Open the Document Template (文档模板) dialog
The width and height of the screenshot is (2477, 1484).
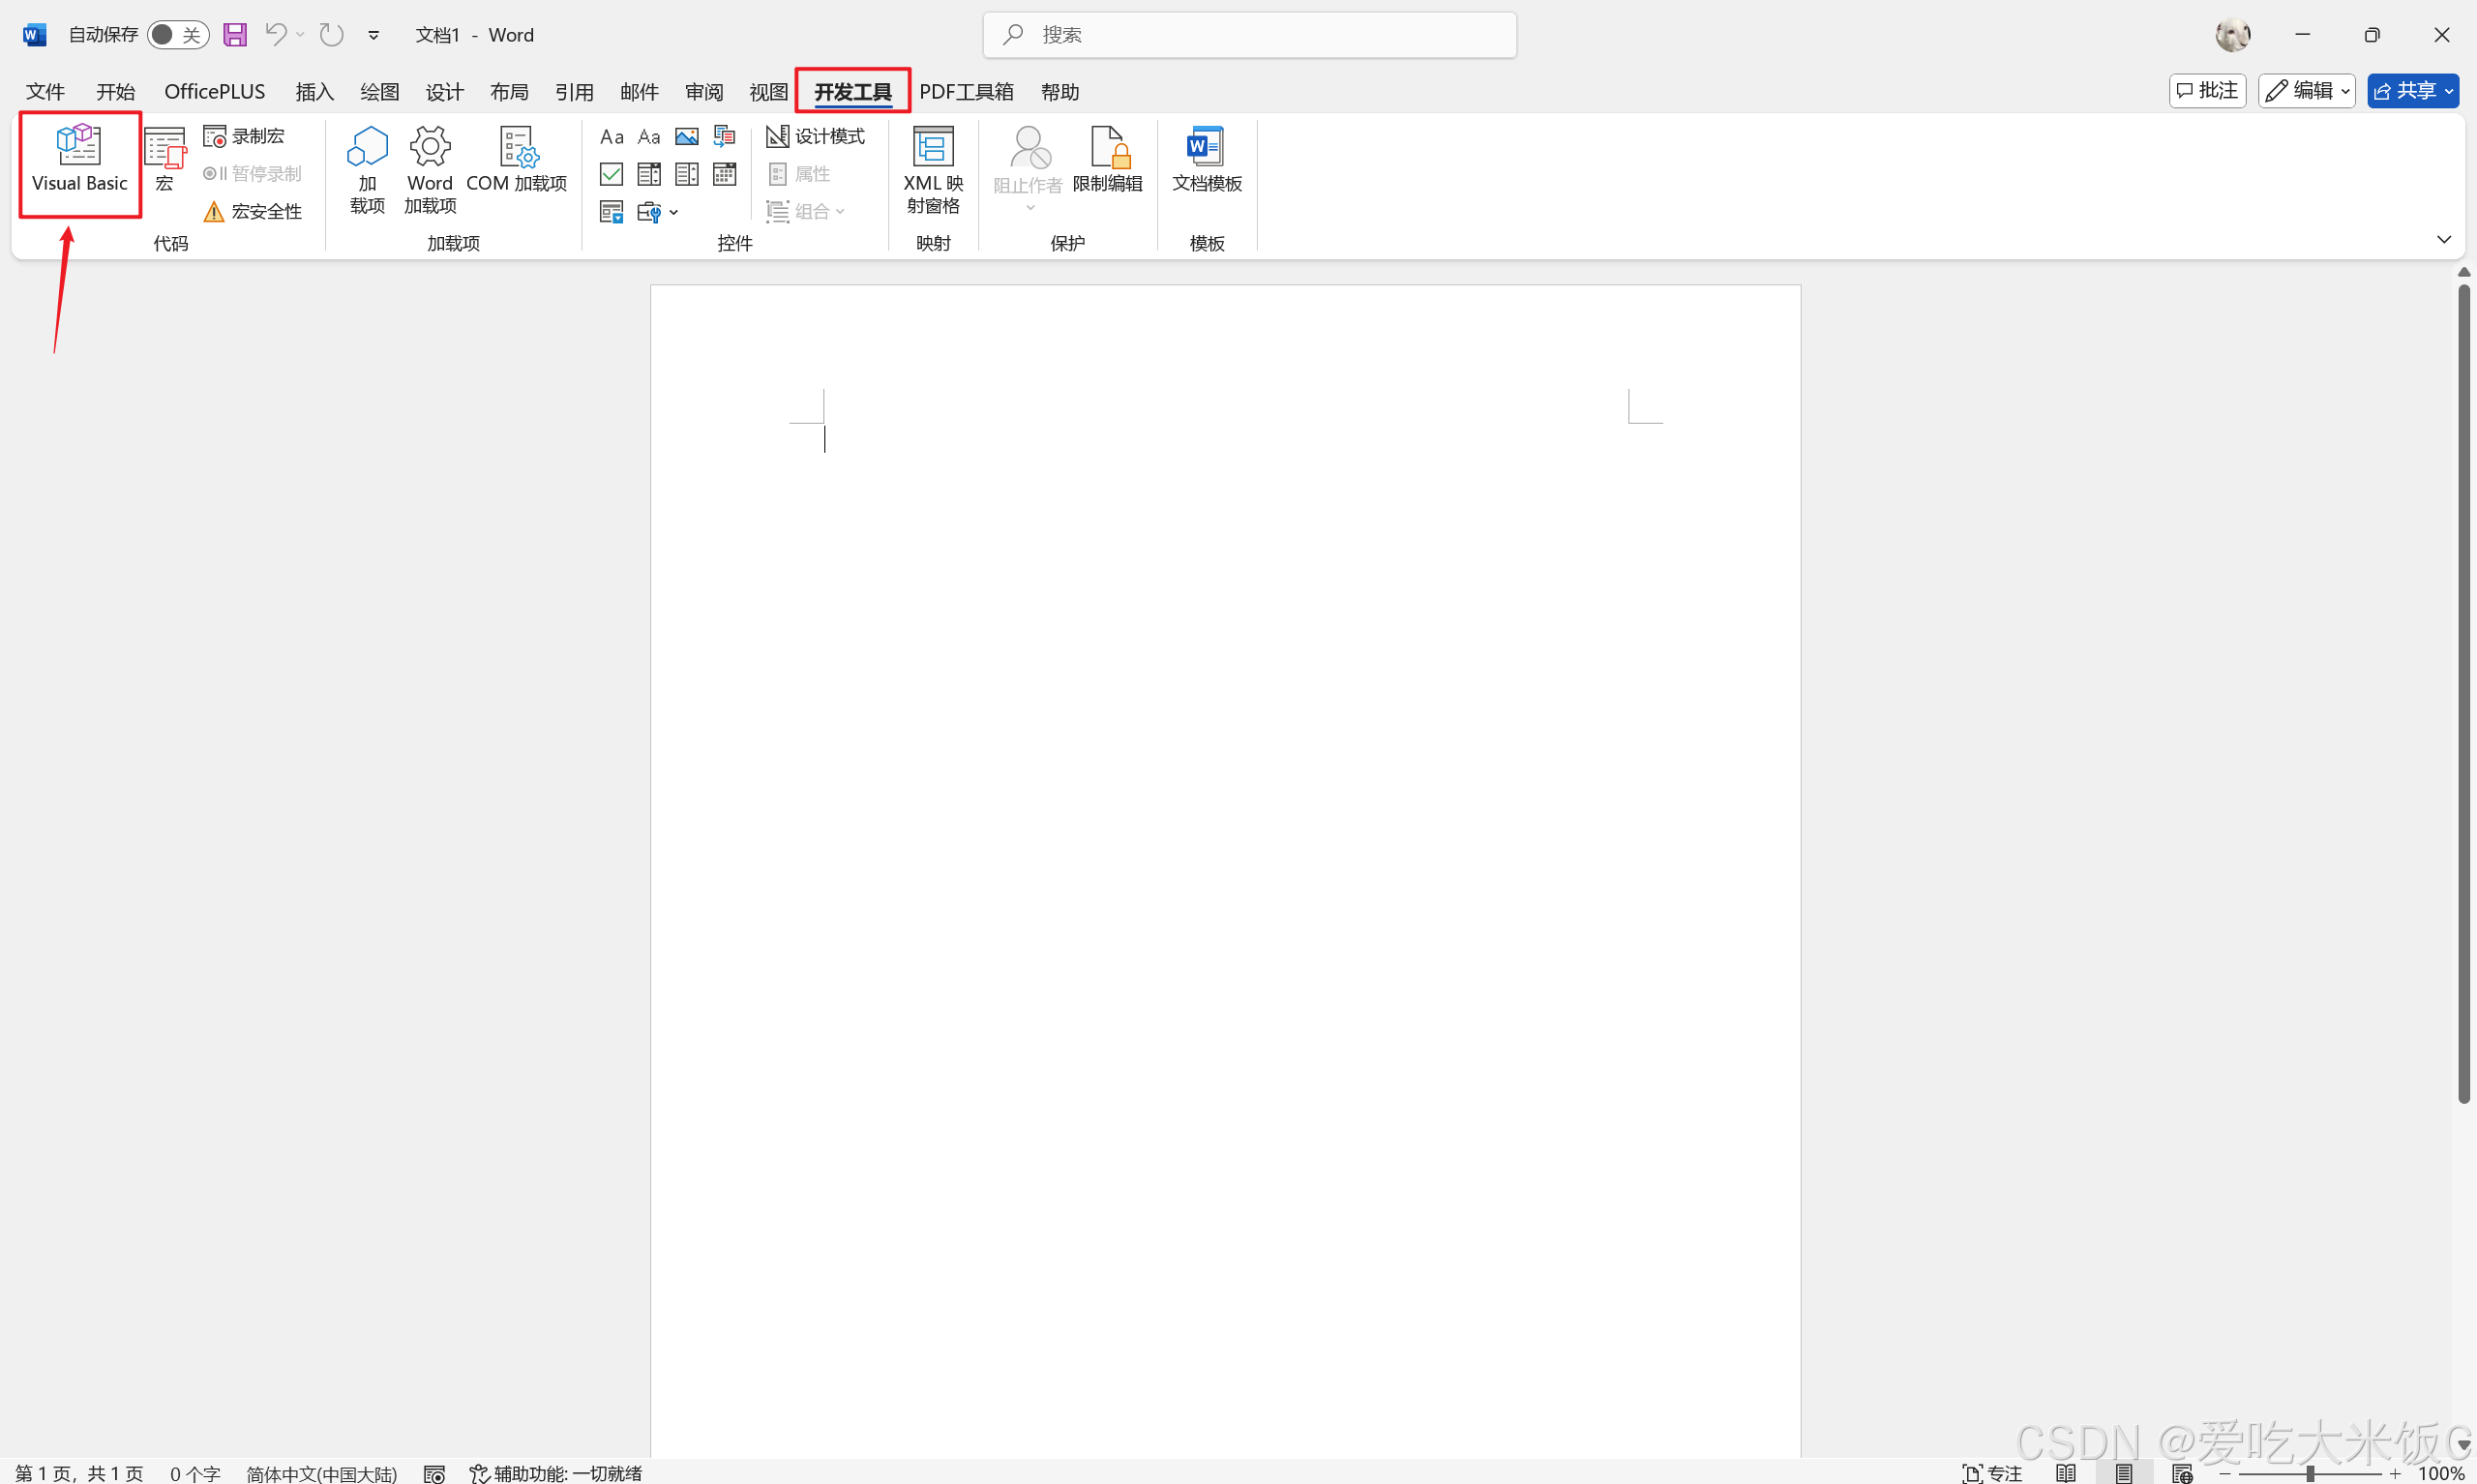pyautogui.click(x=1206, y=160)
